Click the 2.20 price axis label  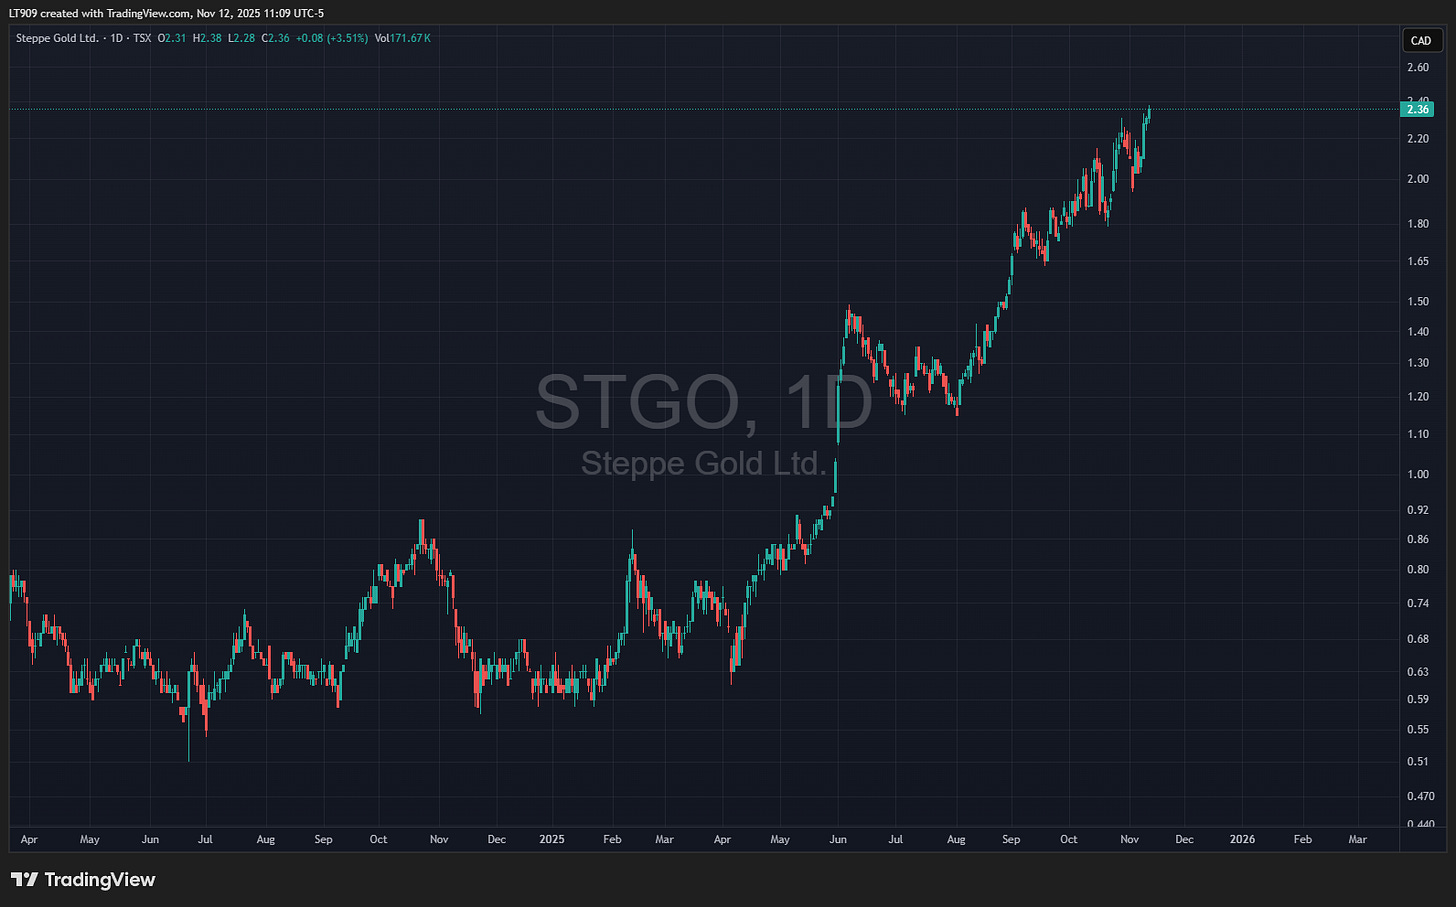pos(1418,139)
